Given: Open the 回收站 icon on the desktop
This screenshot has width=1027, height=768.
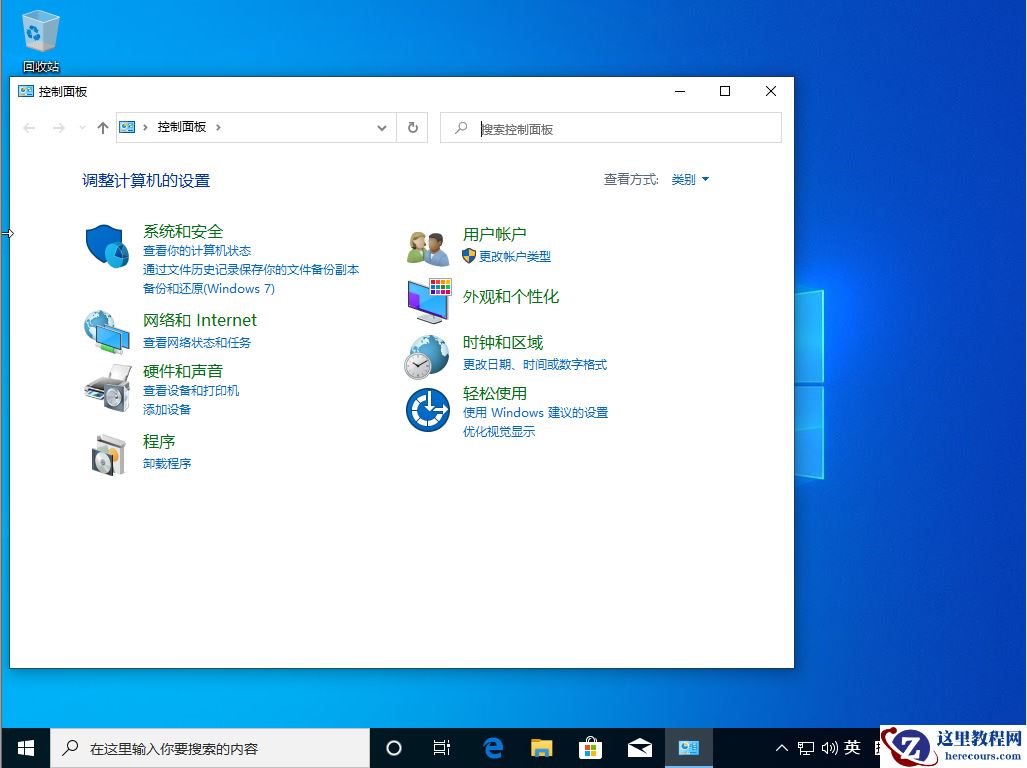Looking at the screenshot, I should point(39,30).
